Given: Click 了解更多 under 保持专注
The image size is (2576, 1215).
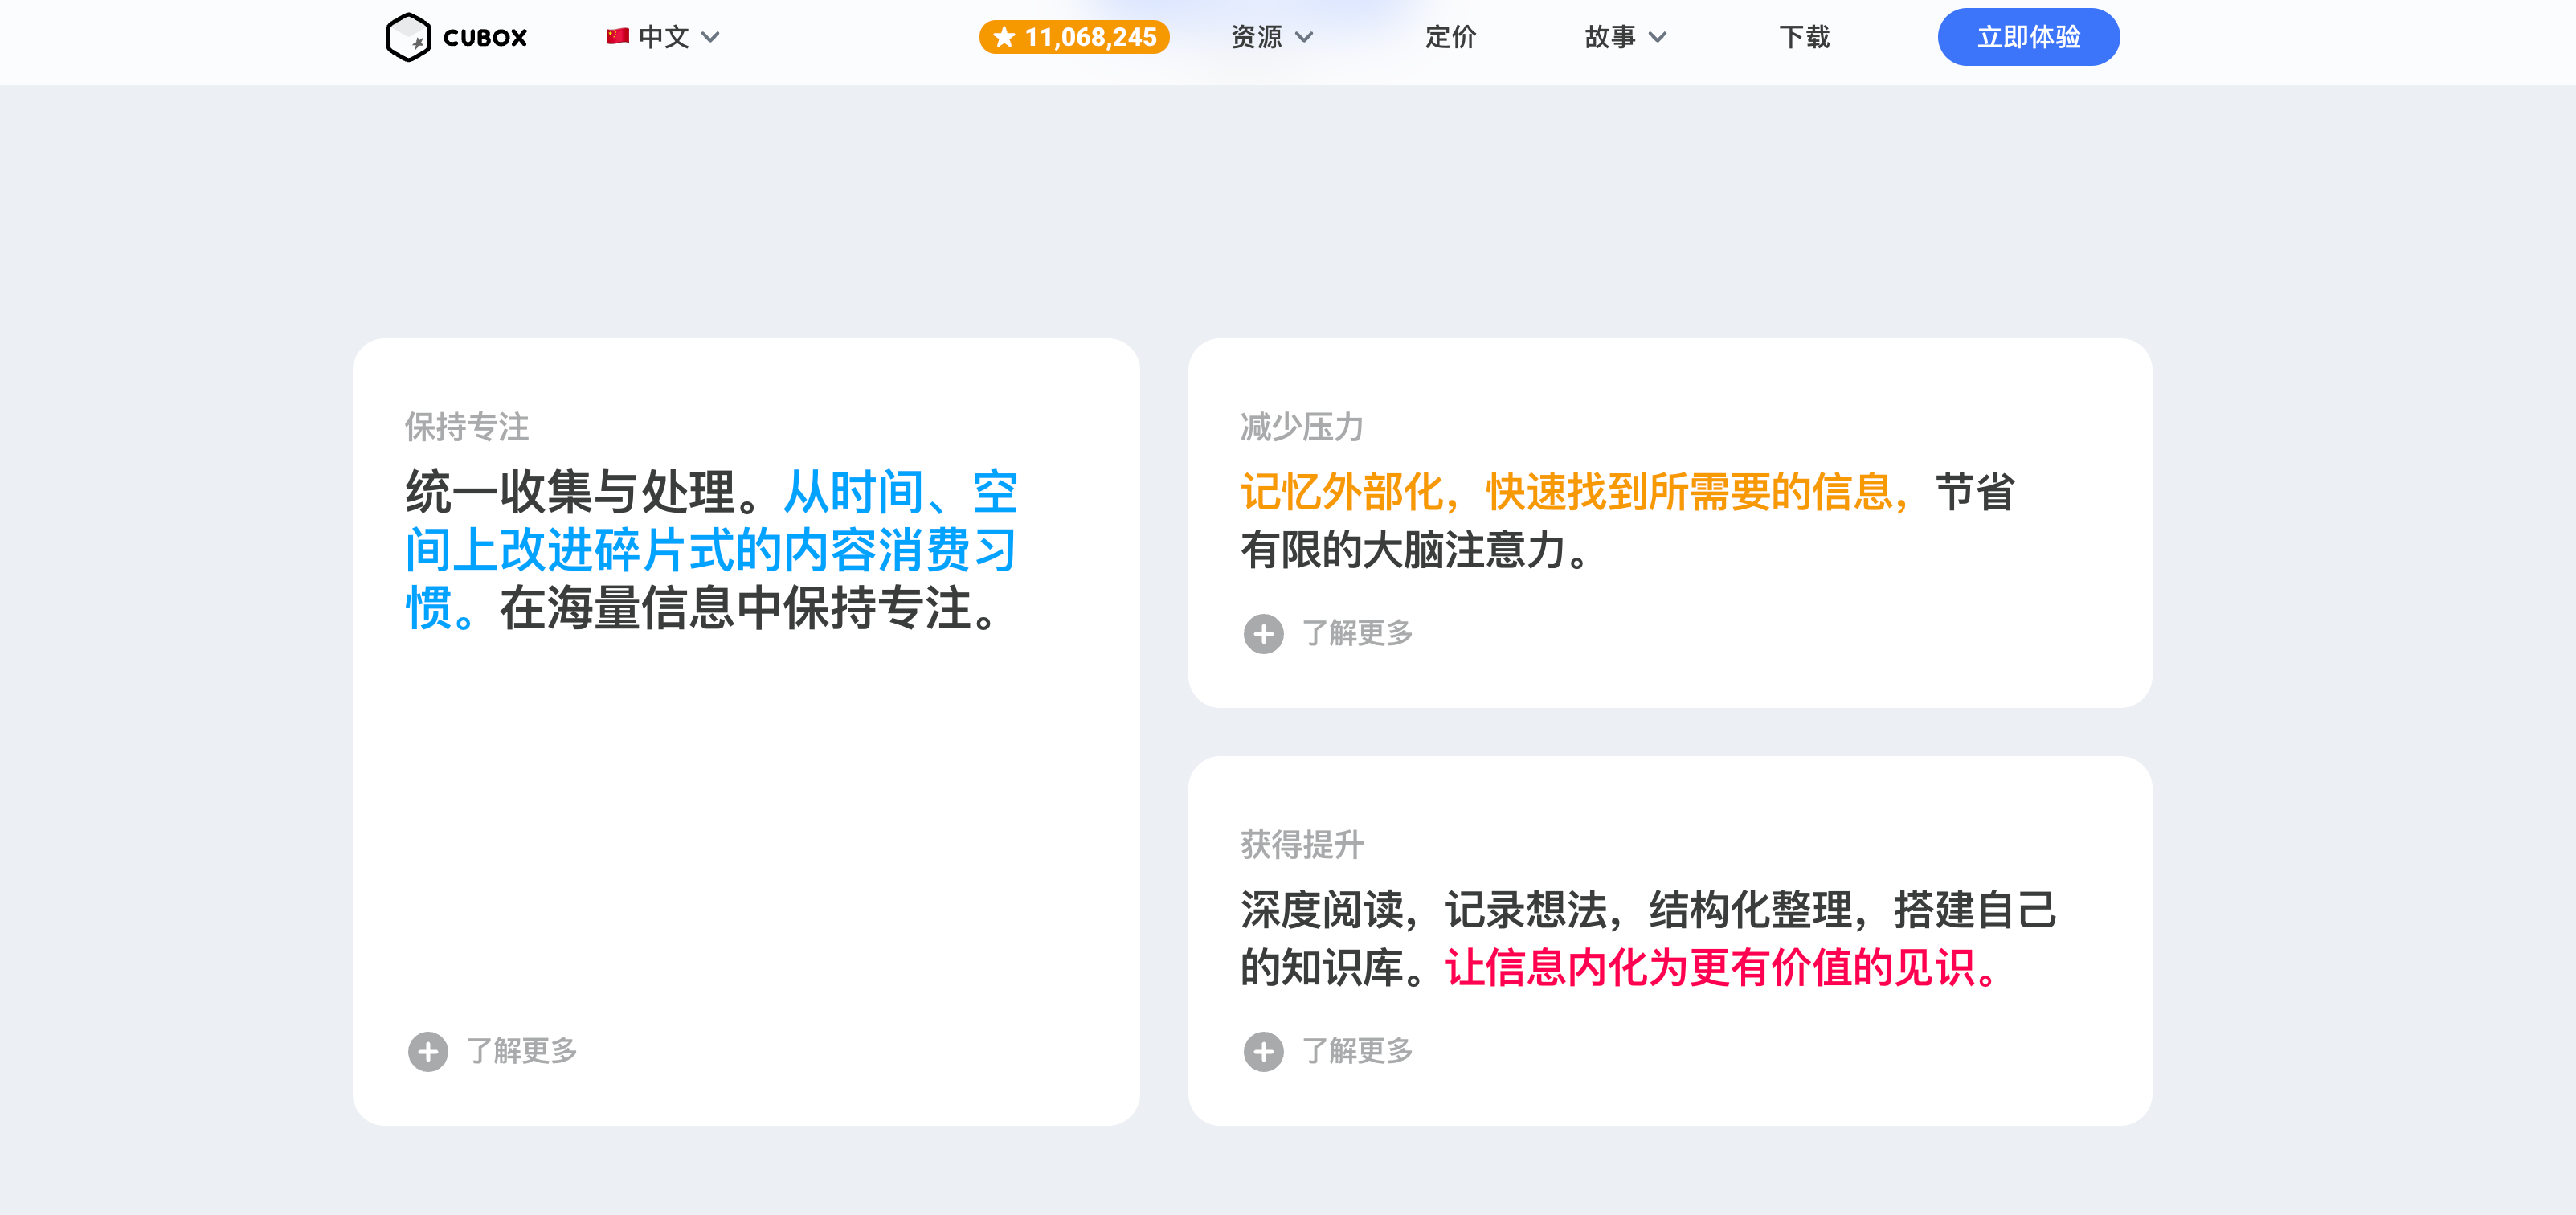Looking at the screenshot, I should (x=522, y=1051).
